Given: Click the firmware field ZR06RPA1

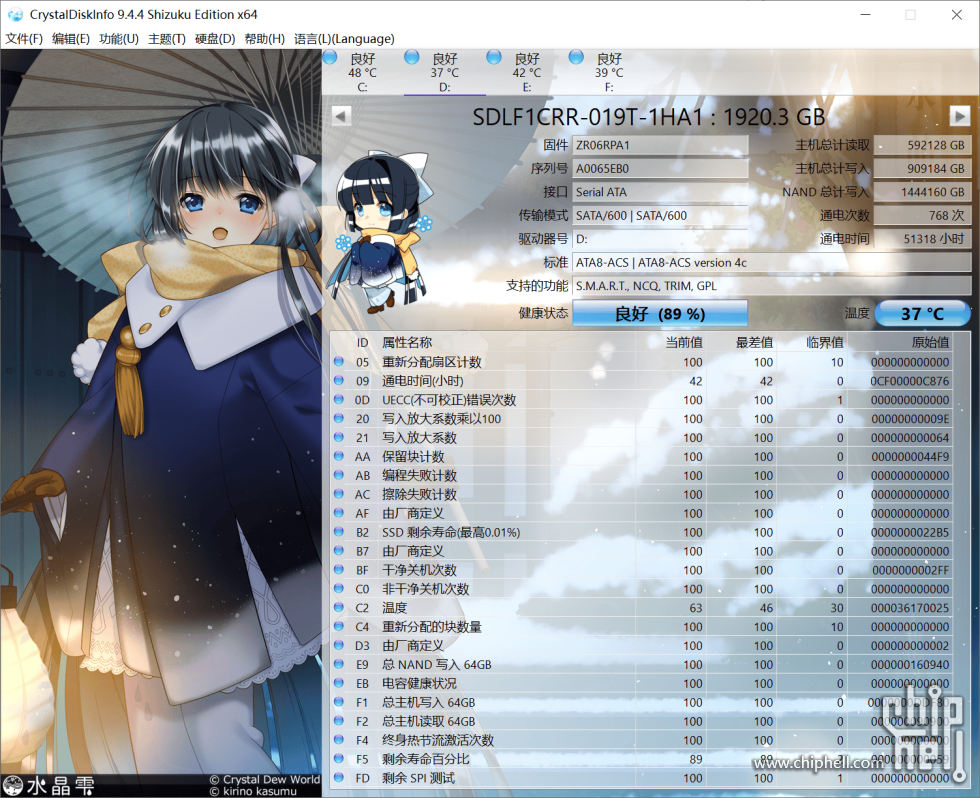Looking at the screenshot, I should click(660, 145).
